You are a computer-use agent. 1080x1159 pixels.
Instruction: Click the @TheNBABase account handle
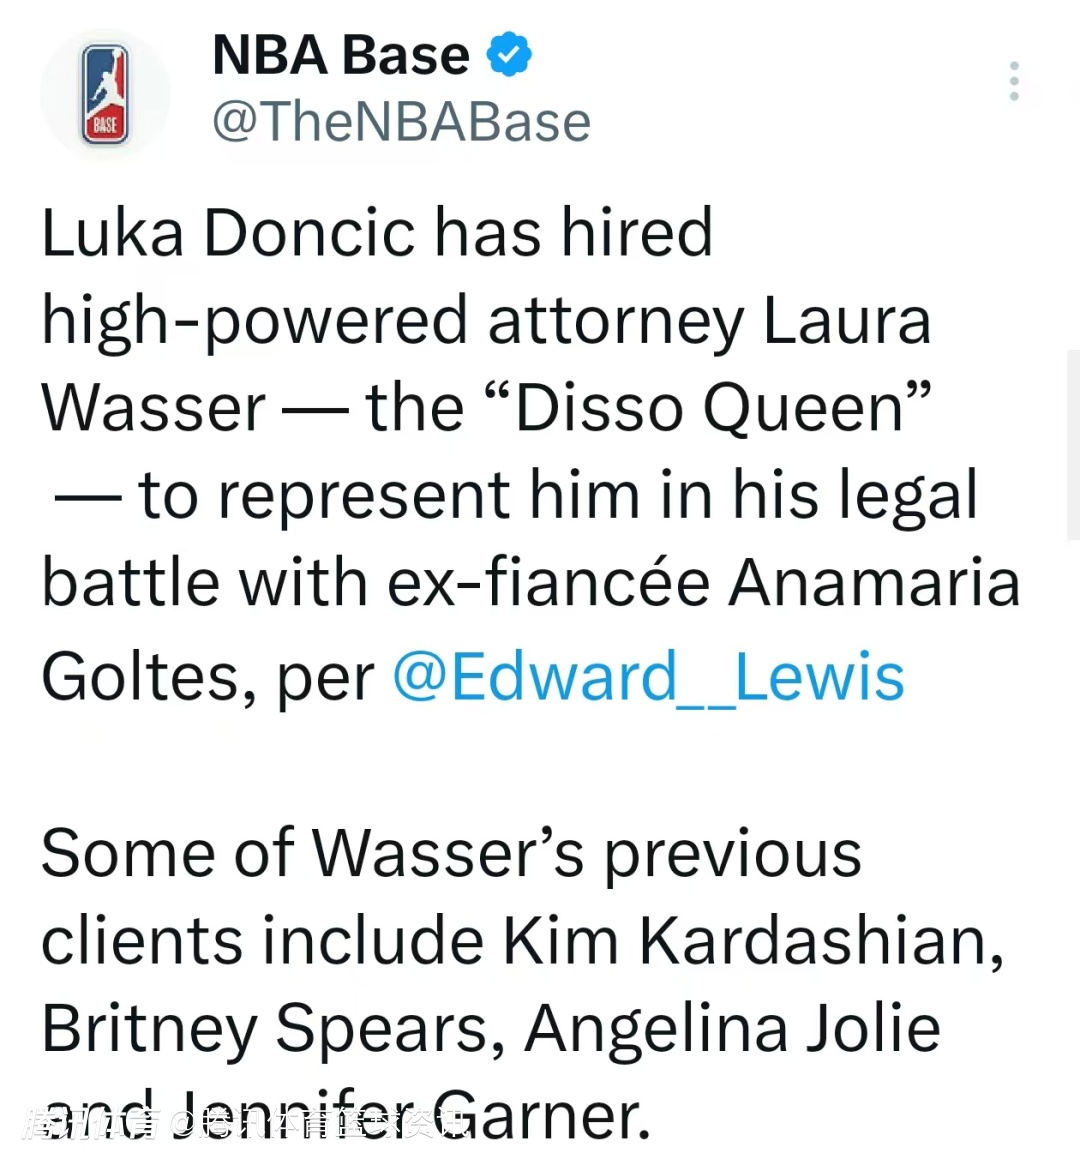pyautogui.click(x=401, y=122)
